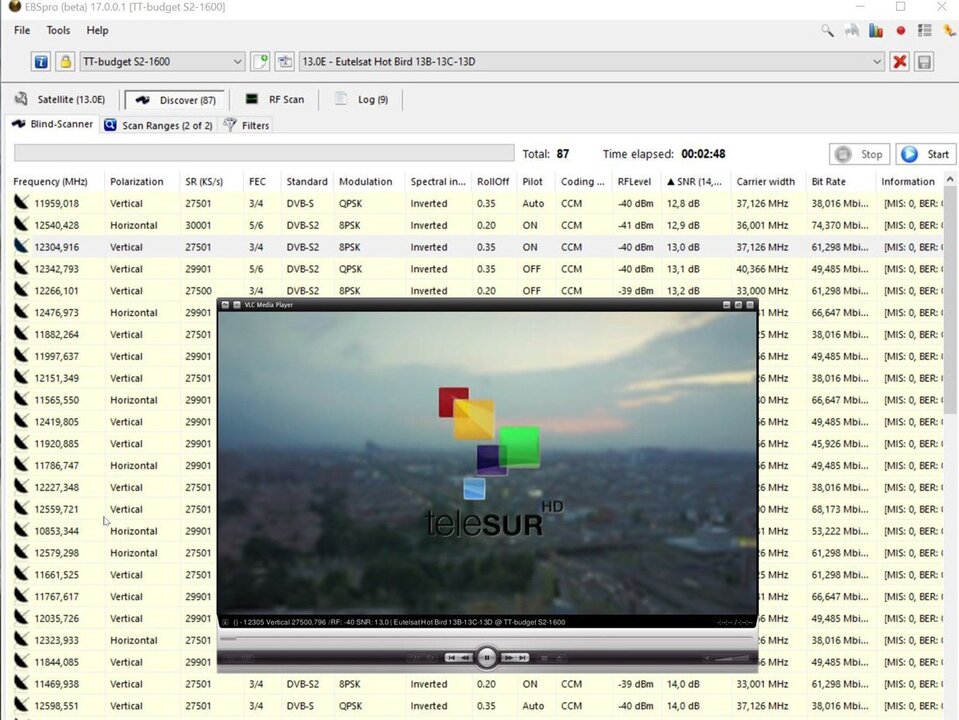Image resolution: width=959 pixels, height=720 pixels.
Task: Enable the row checkbox for frequency 11959,018
Action: point(20,203)
